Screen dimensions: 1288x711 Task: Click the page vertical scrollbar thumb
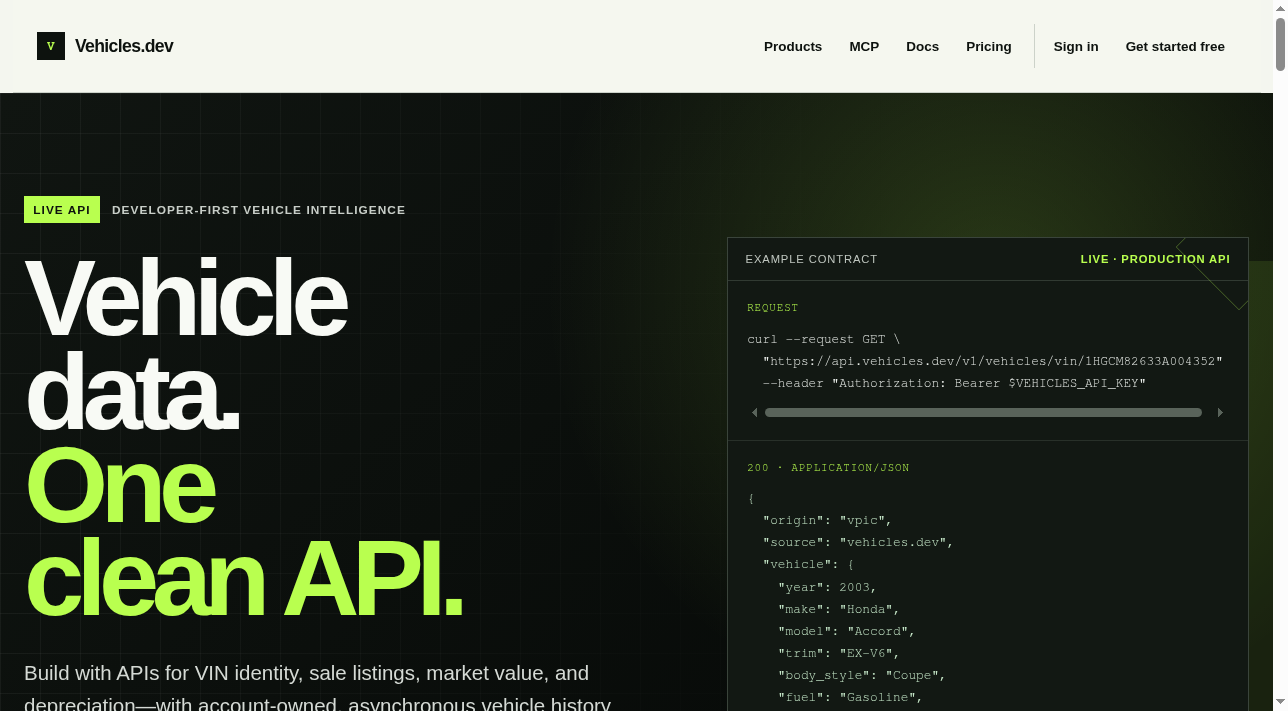tap(1280, 44)
